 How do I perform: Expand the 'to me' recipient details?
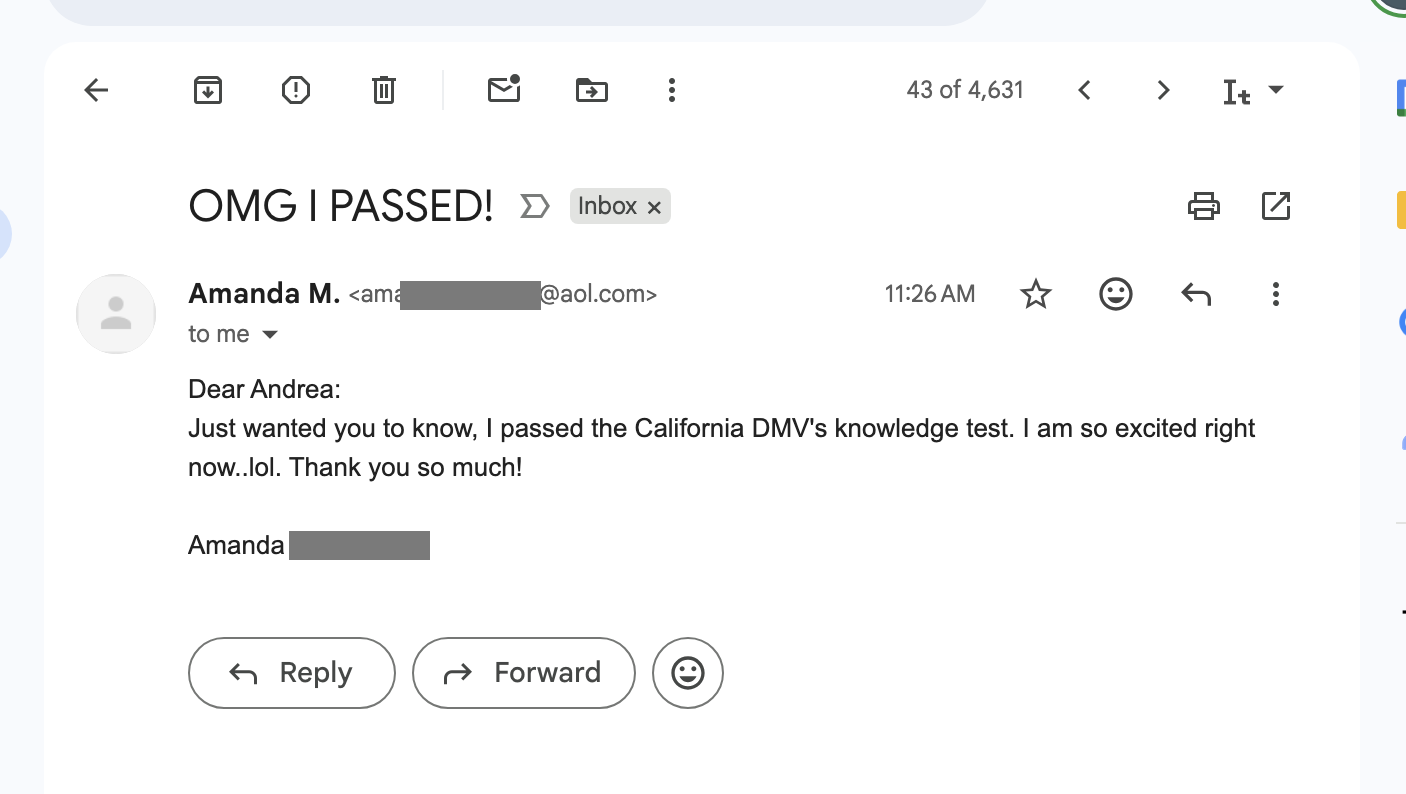pos(269,334)
